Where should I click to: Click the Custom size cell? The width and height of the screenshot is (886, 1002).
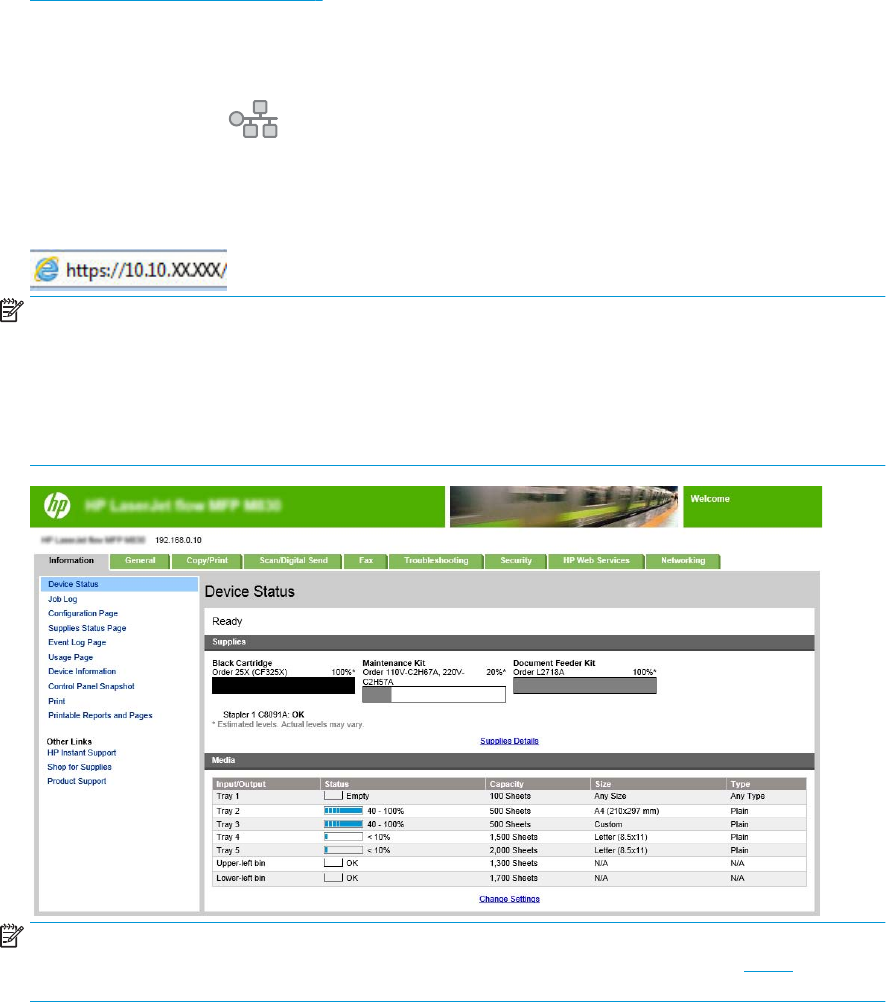[608, 824]
